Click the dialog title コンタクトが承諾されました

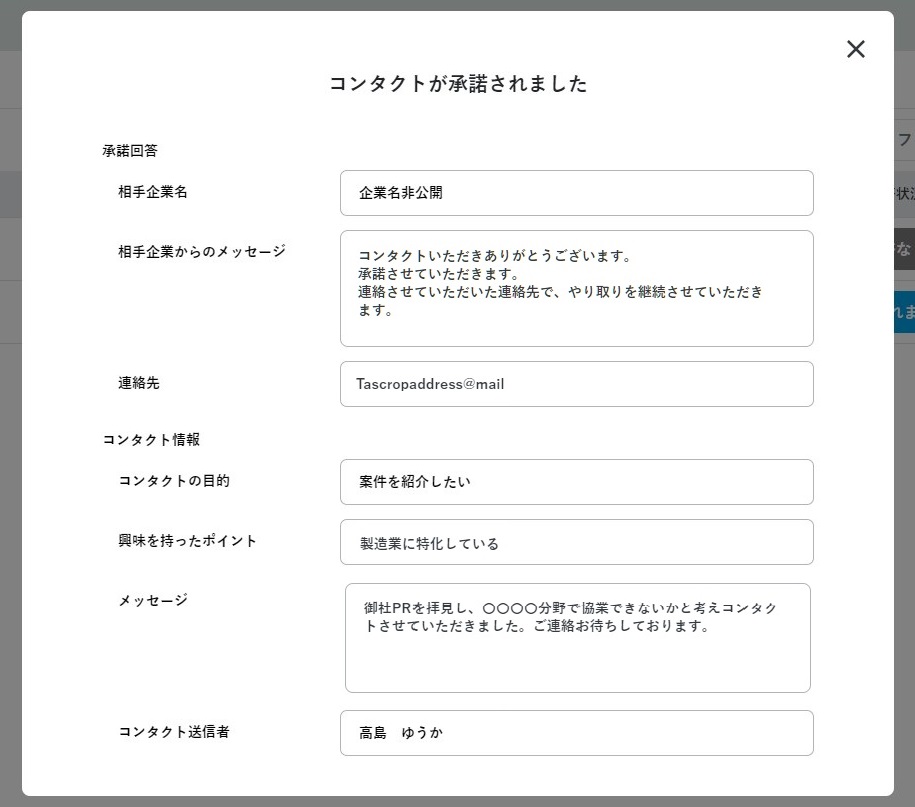coord(458,83)
